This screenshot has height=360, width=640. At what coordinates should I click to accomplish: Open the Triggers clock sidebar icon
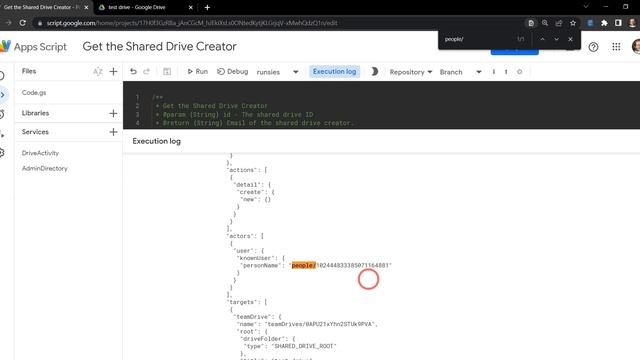[2, 114]
